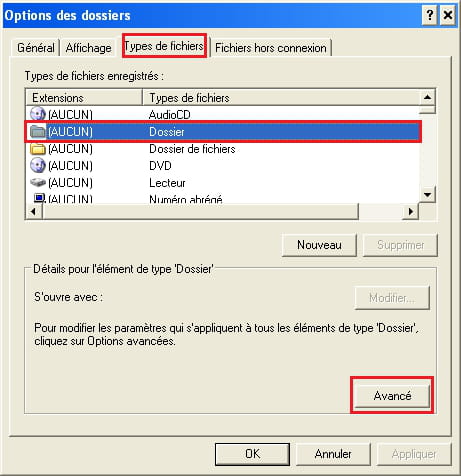The width and height of the screenshot is (461, 476).
Task: Close the Options des dossiers dialog
Action: coord(448,15)
